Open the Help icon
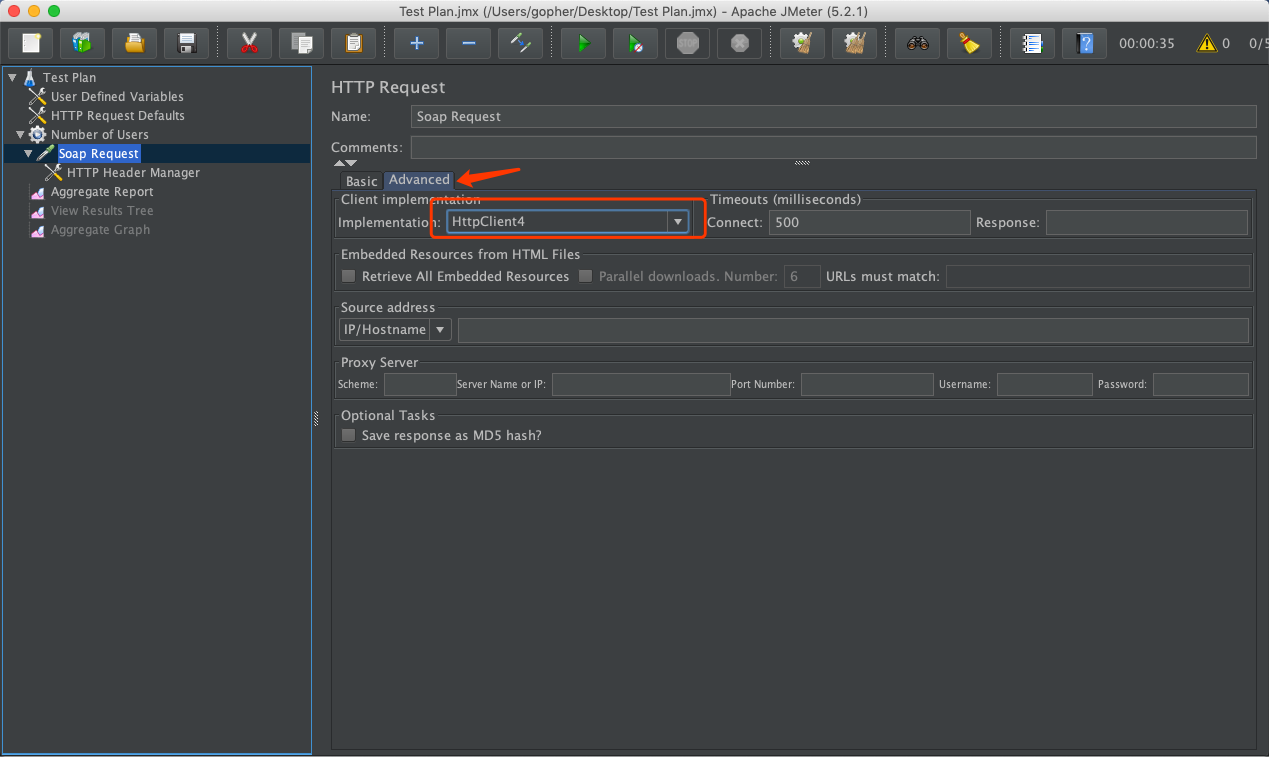The height and width of the screenshot is (757, 1269). [1084, 43]
